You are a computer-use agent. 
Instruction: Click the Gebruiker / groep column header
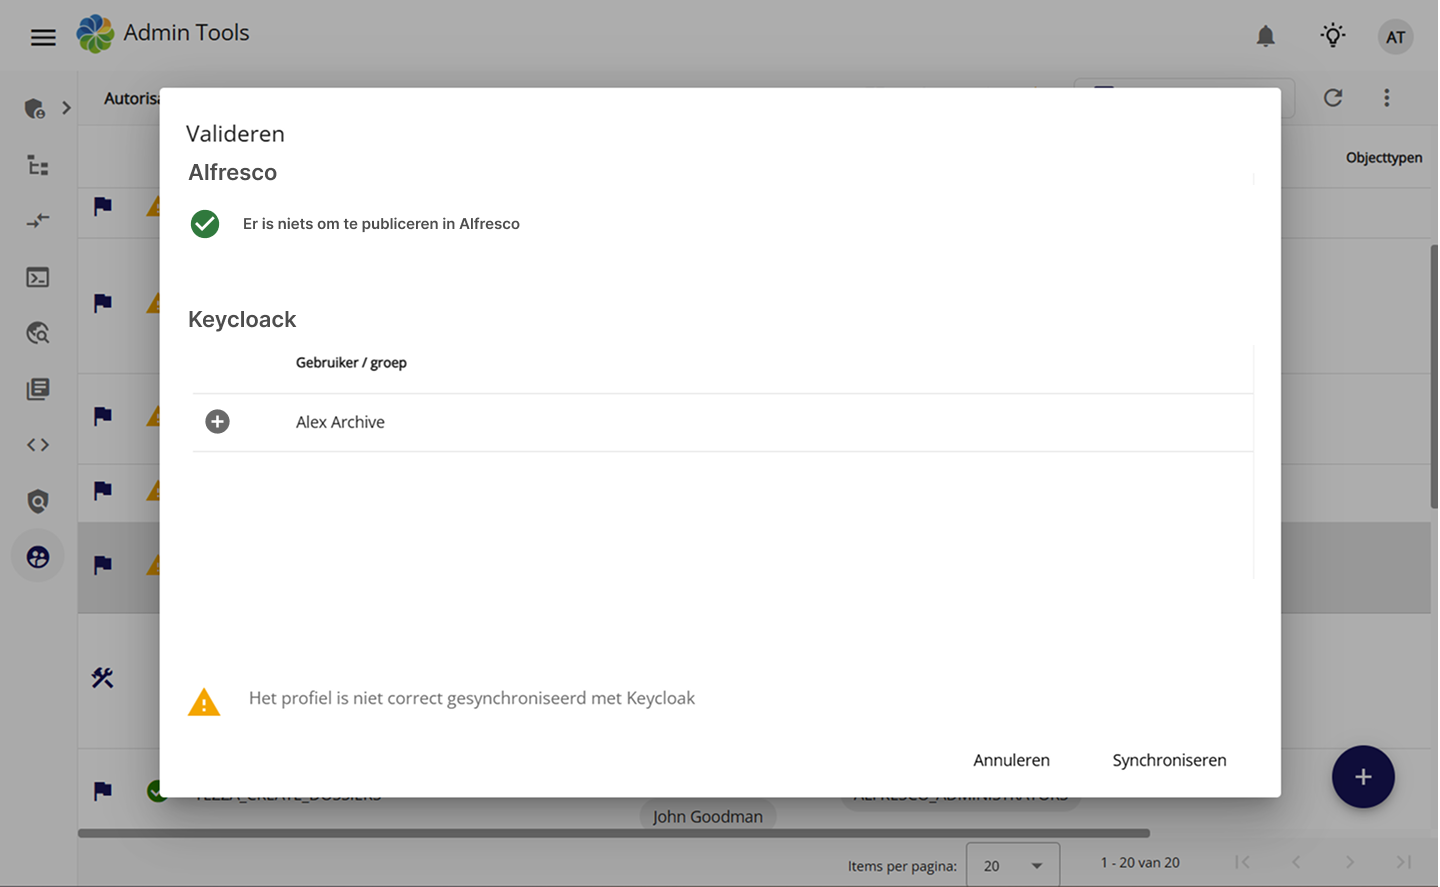click(x=351, y=363)
